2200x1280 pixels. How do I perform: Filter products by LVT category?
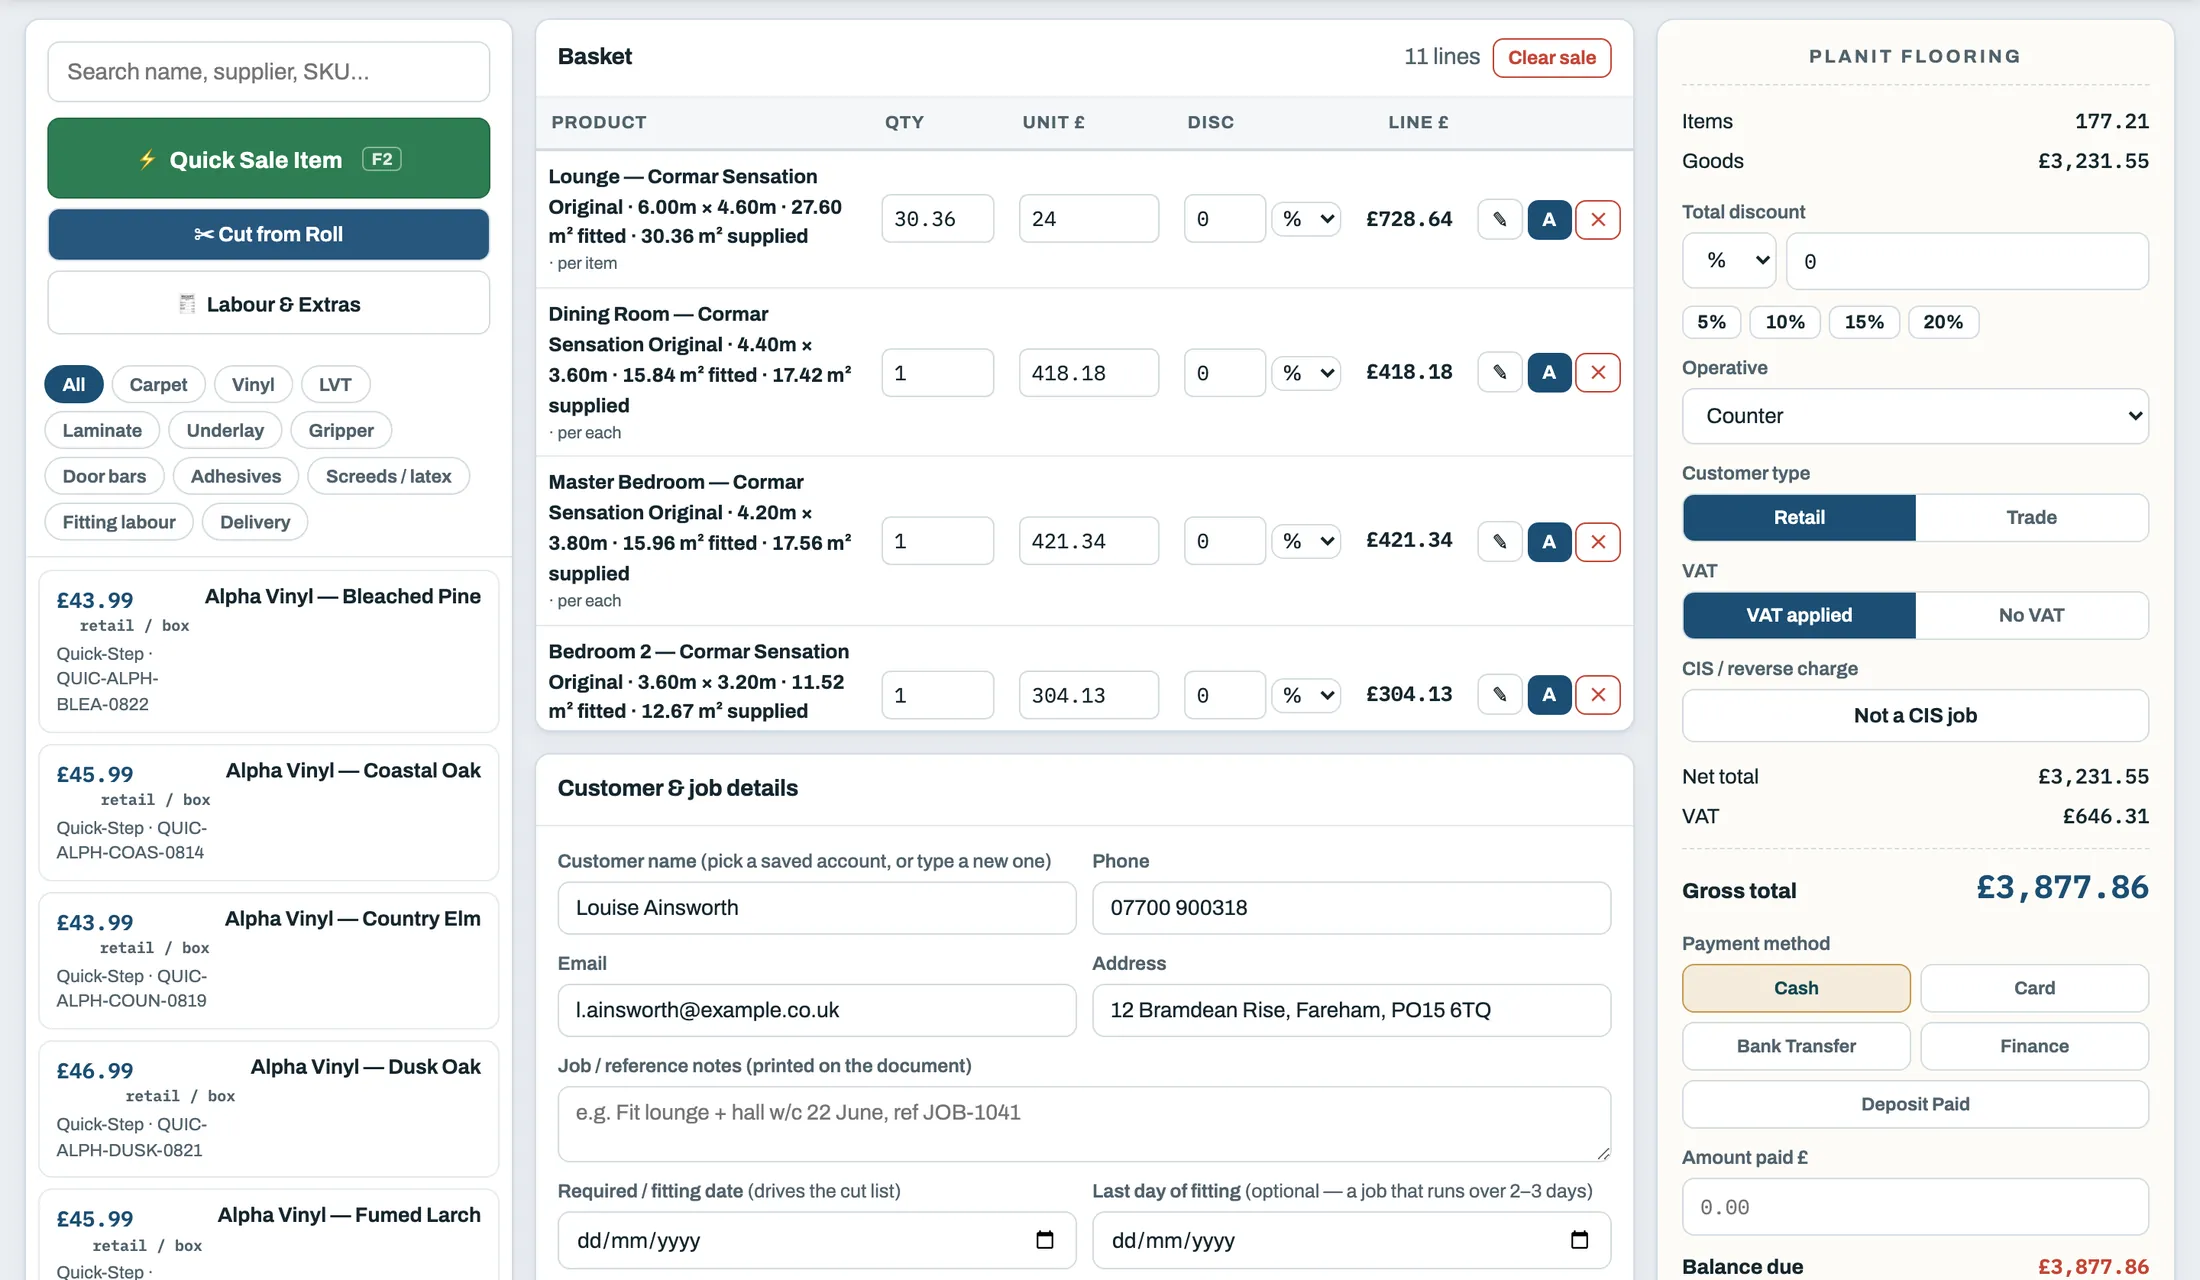pos(335,384)
